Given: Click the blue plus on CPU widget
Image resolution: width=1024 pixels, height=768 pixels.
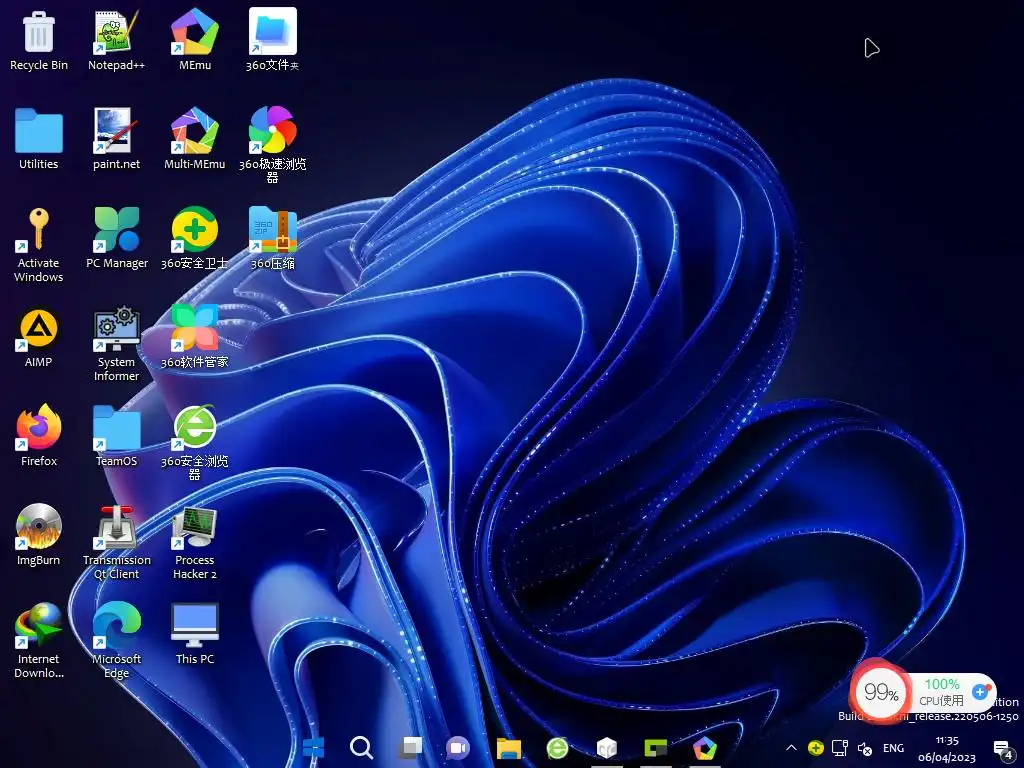Looking at the screenshot, I should pos(980,692).
